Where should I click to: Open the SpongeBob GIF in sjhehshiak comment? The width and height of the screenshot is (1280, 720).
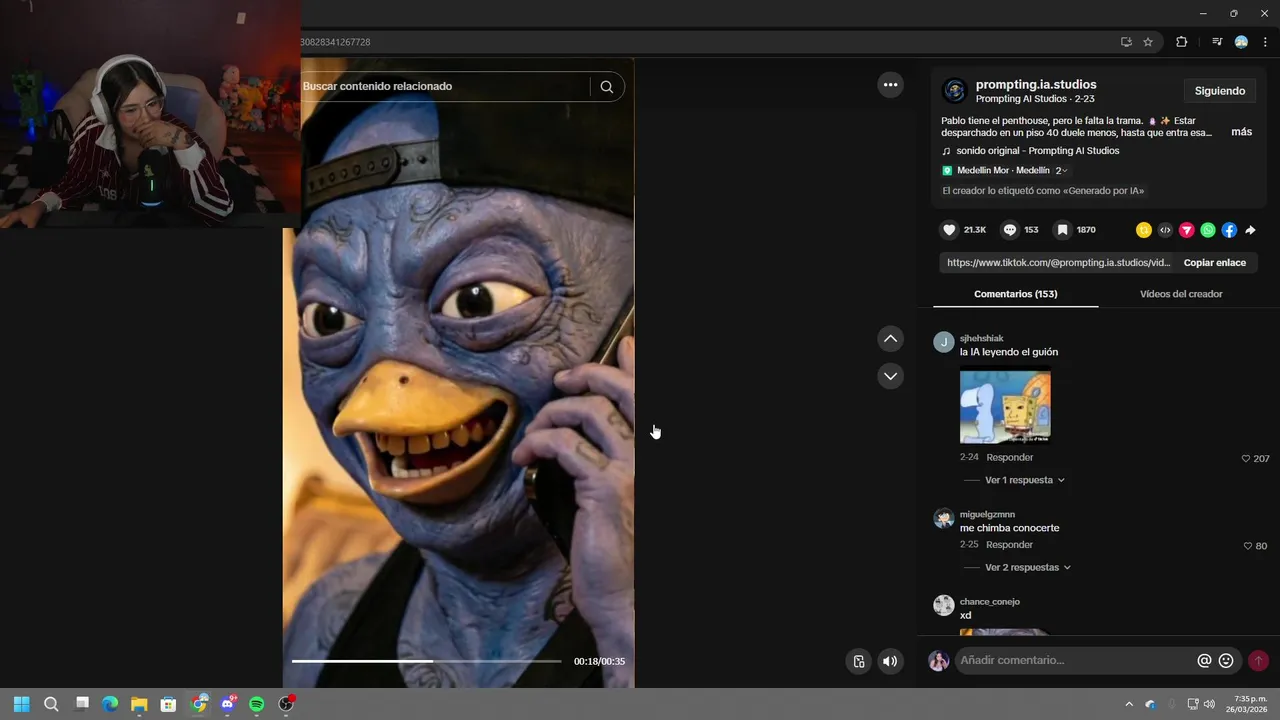pyautogui.click(x=1005, y=407)
